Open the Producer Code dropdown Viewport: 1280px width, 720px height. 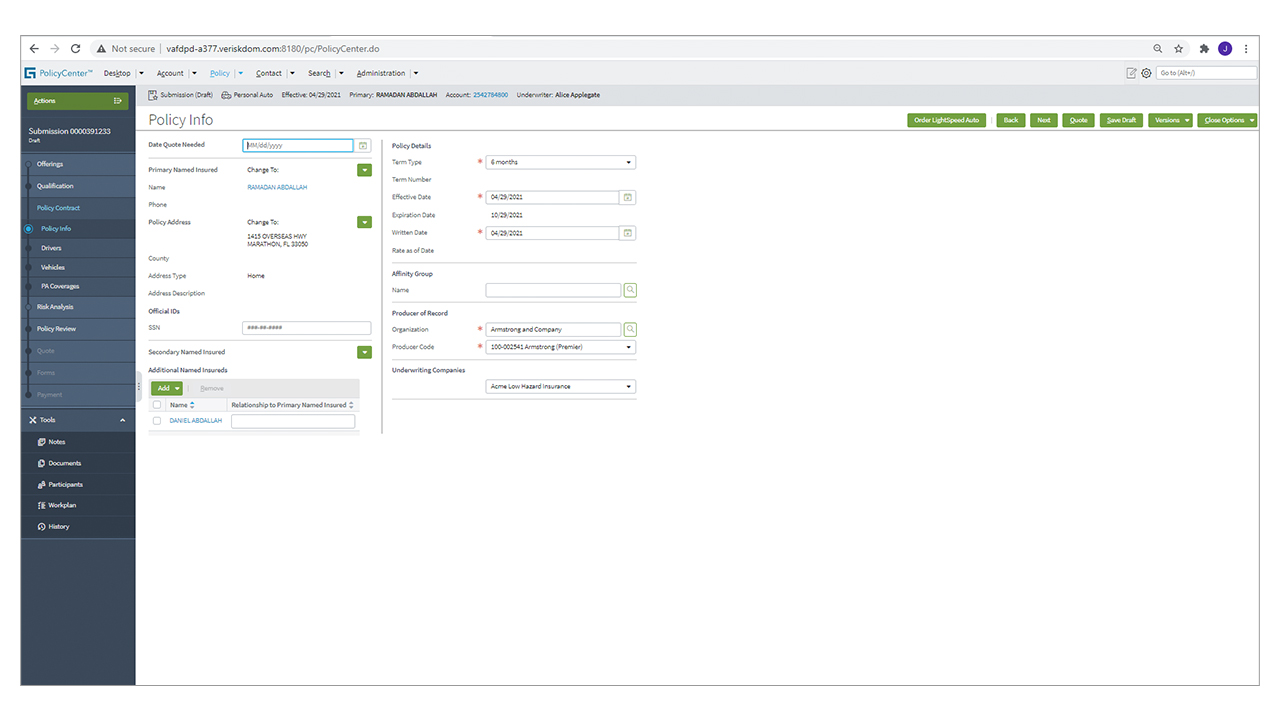coord(560,347)
